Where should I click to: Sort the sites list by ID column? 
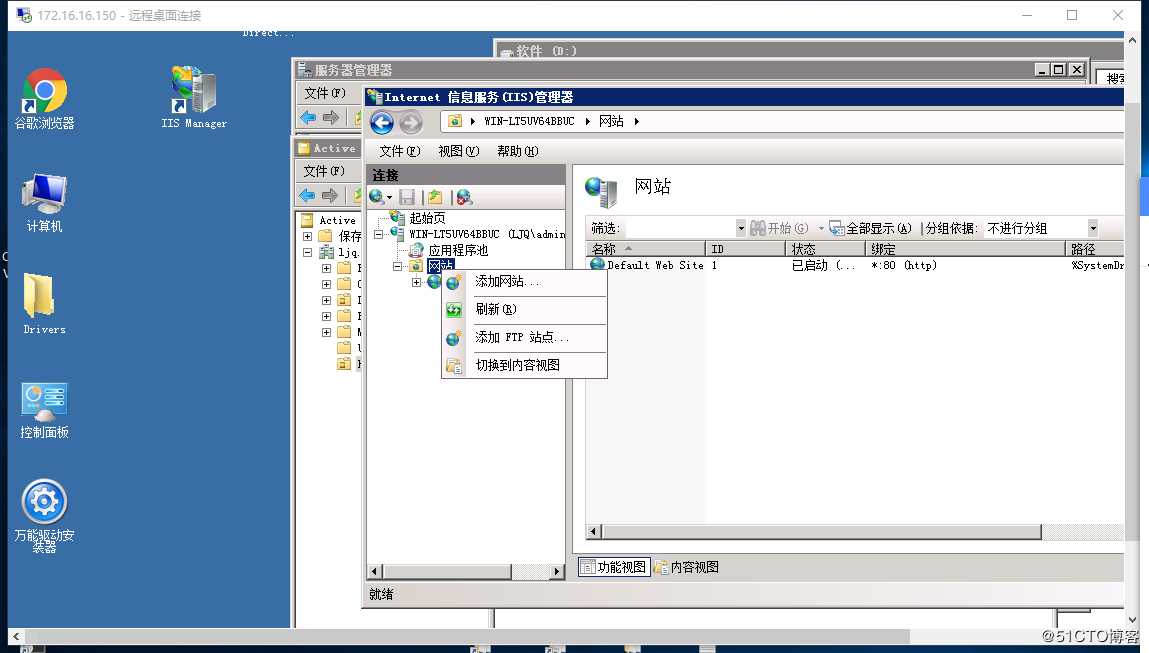pyautogui.click(x=745, y=249)
